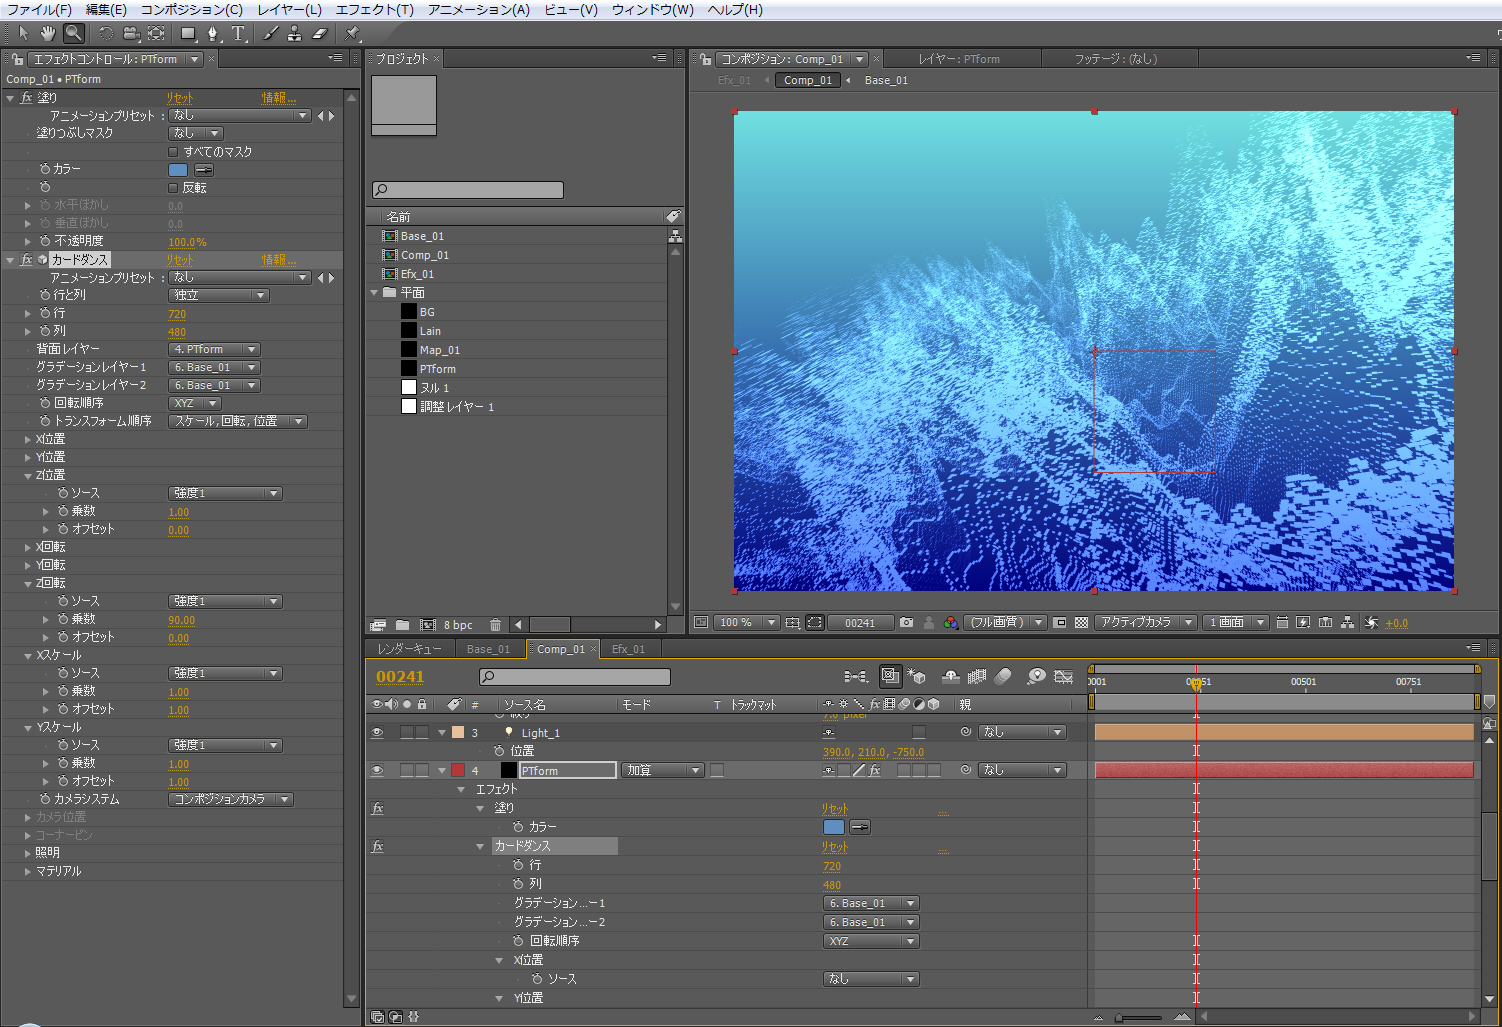1502x1027 pixels.
Task: Hide the Light_1 layer with eye icon
Action: tap(377, 733)
